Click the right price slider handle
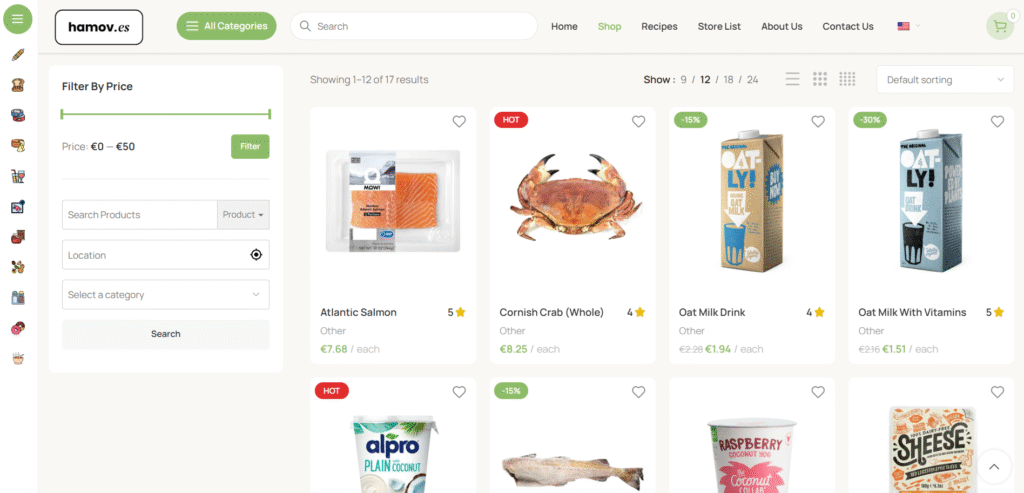Screen dimensions: 1024x493 click(x=269, y=114)
